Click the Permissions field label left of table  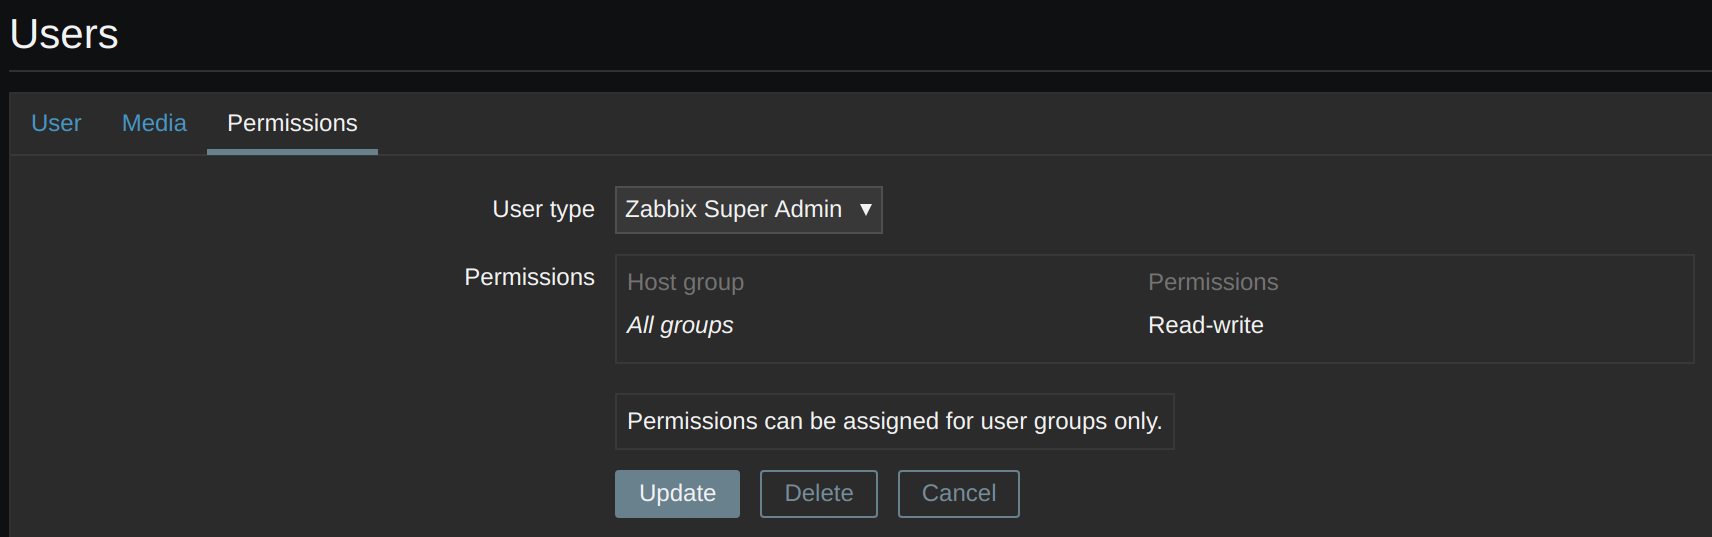529,277
